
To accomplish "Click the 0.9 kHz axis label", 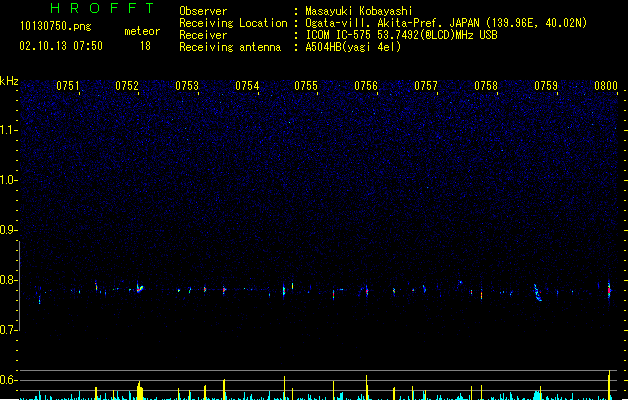I will (7, 230).
